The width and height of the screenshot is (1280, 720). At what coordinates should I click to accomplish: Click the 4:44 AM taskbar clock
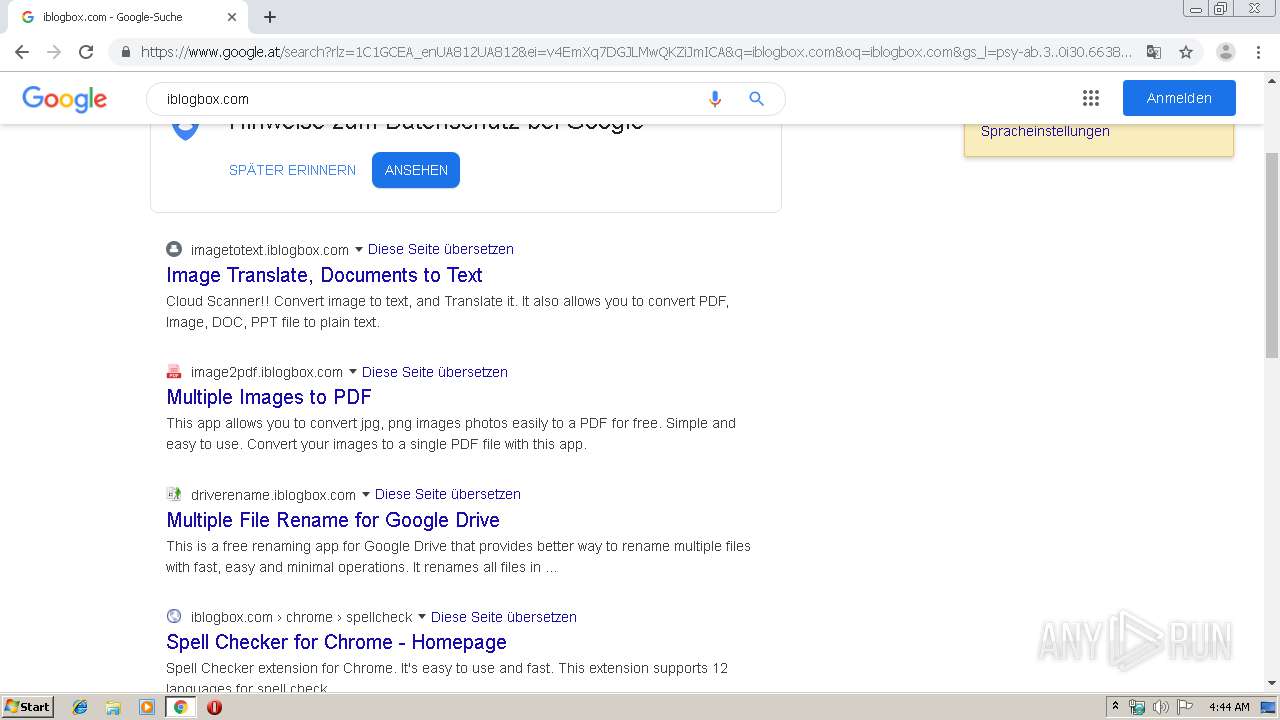[x=1229, y=707]
